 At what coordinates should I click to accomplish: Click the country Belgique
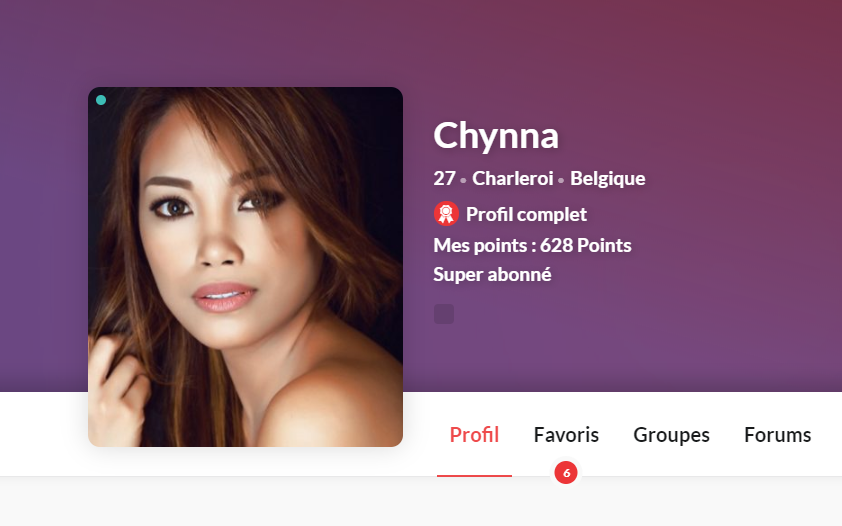608,178
